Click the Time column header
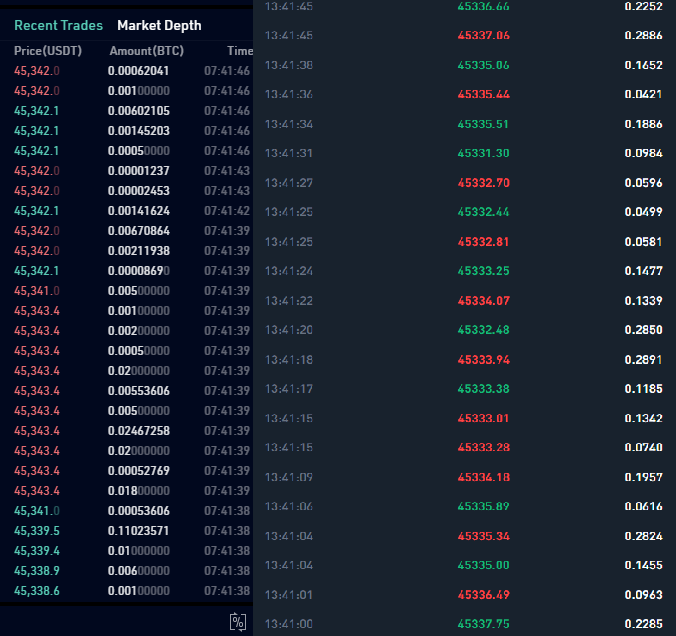The width and height of the screenshot is (676, 636). tap(240, 51)
